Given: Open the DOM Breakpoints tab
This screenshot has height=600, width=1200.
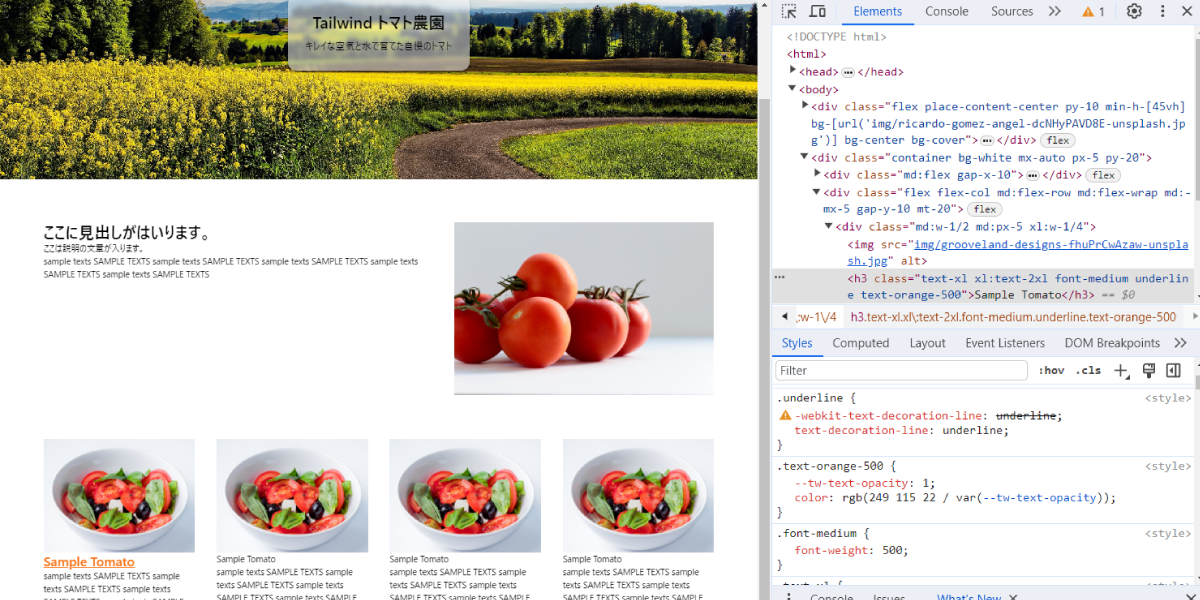Looking at the screenshot, I should [1112, 343].
